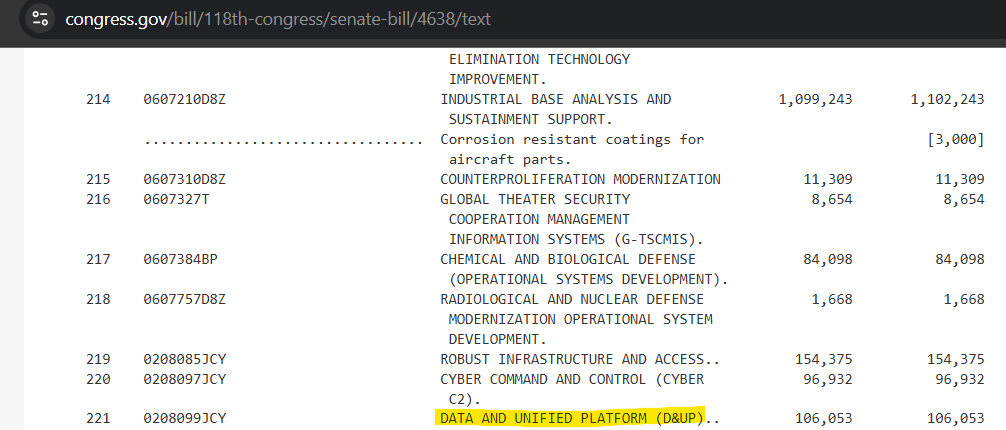Viewport: 1006px width, 430px height.
Task: Select line number 218
Action: click(x=98, y=299)
